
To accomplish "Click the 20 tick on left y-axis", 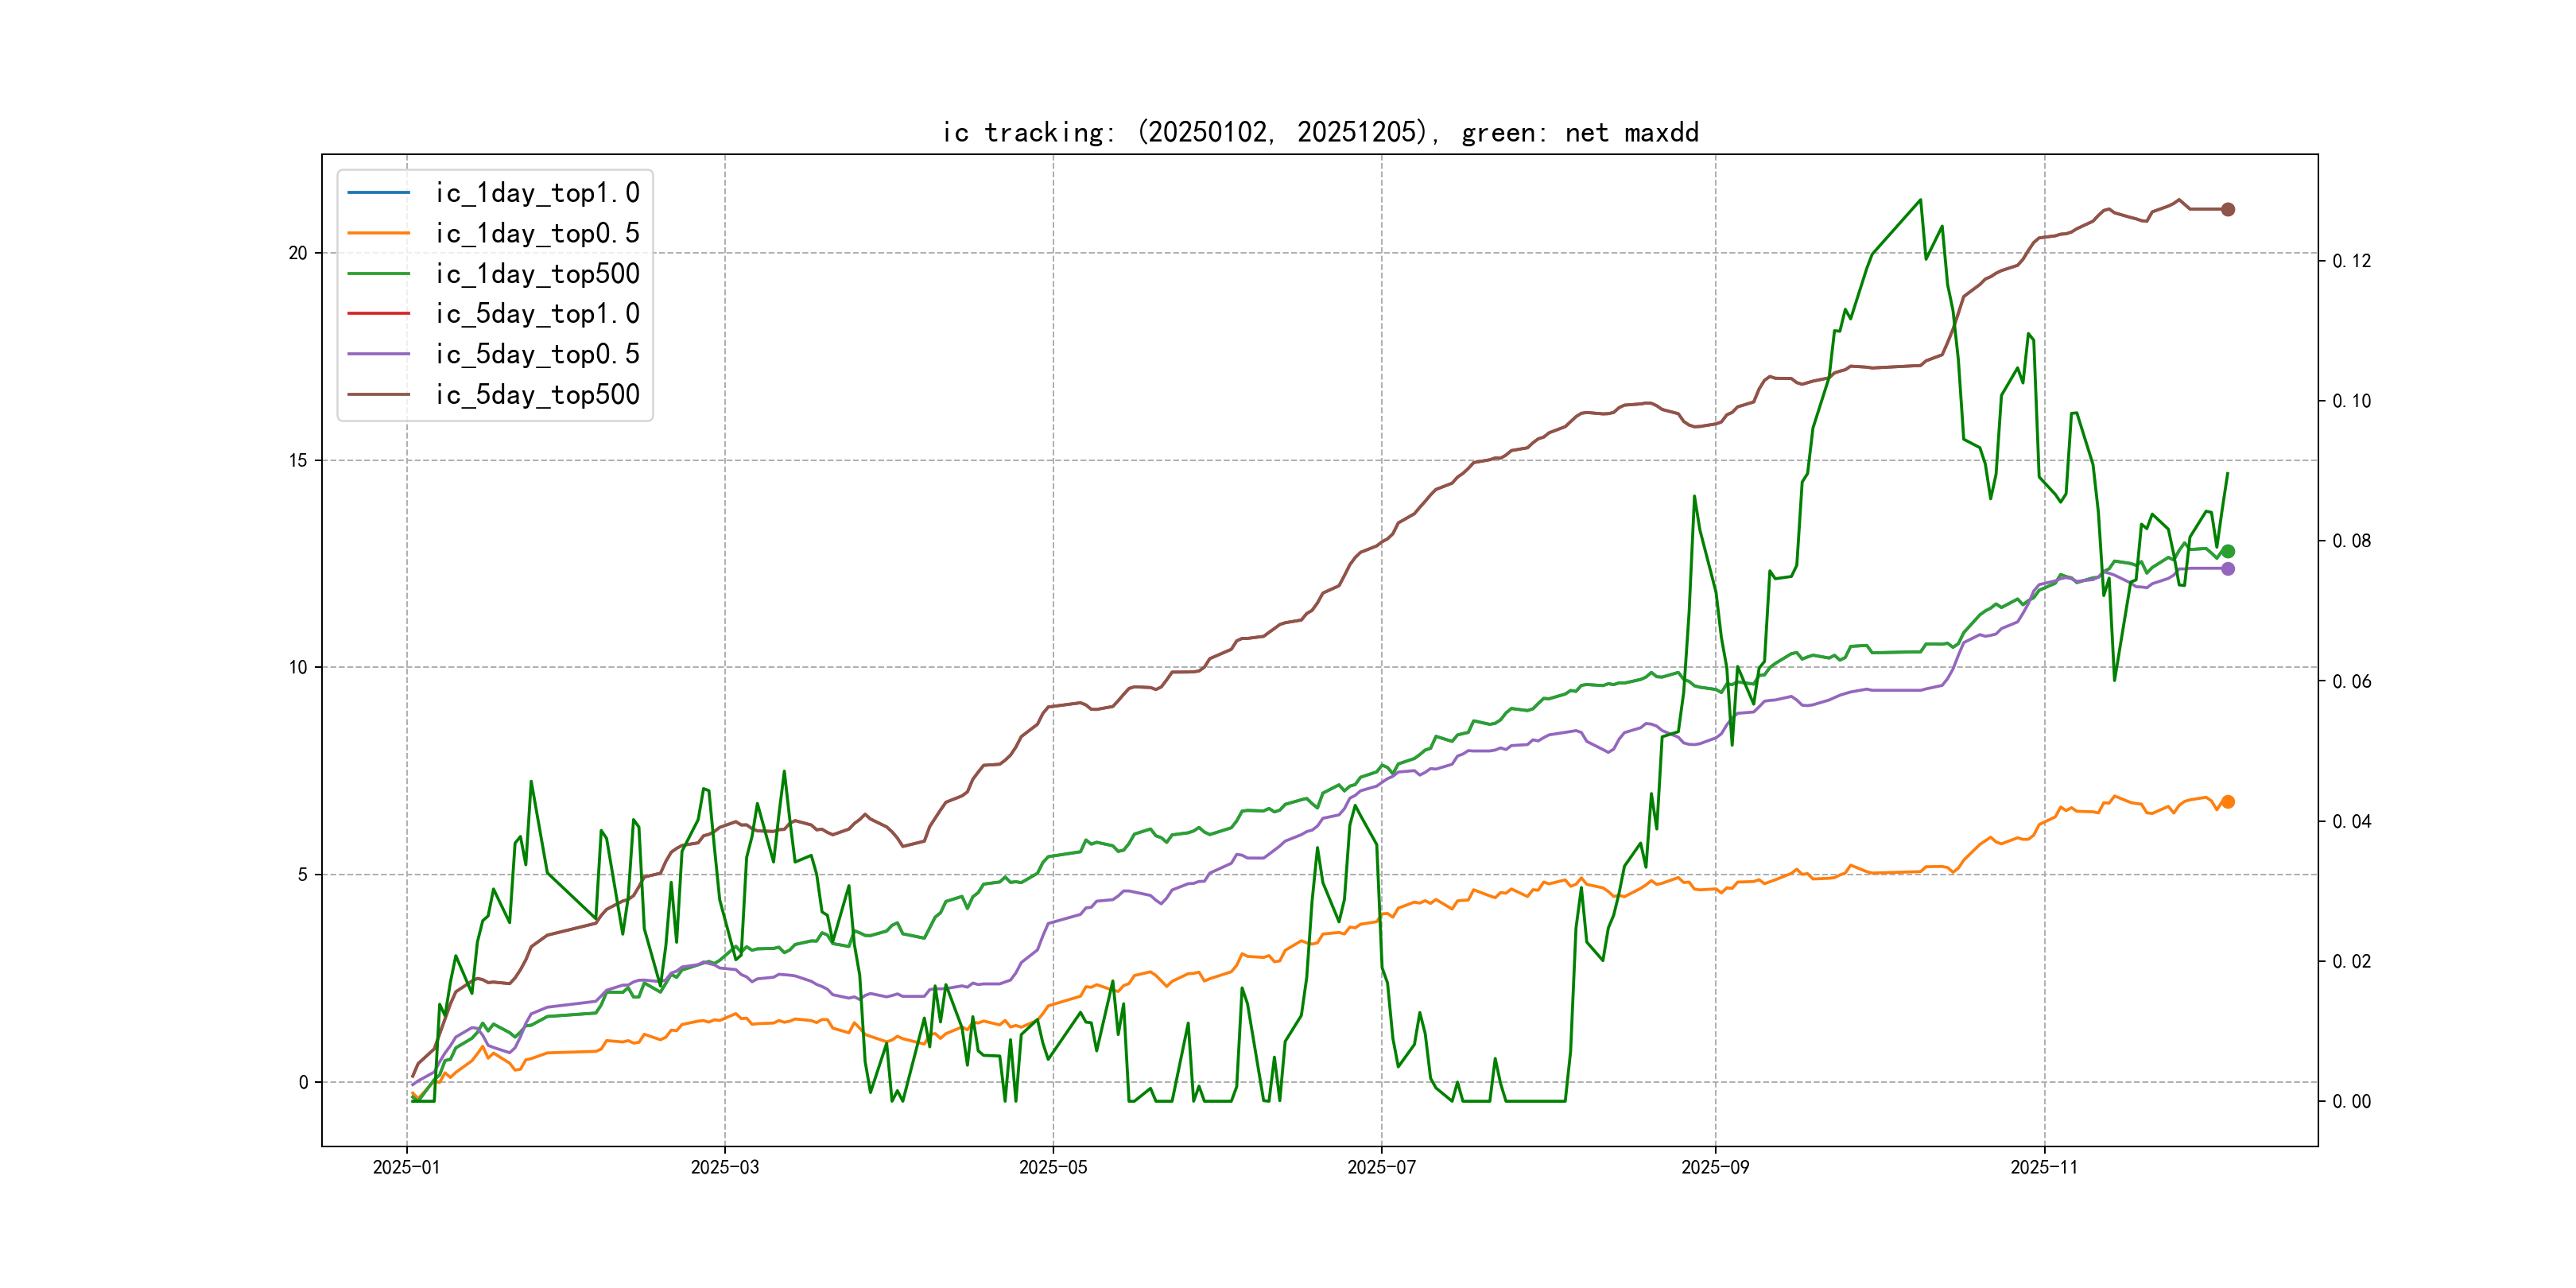I will click(298, 253).
